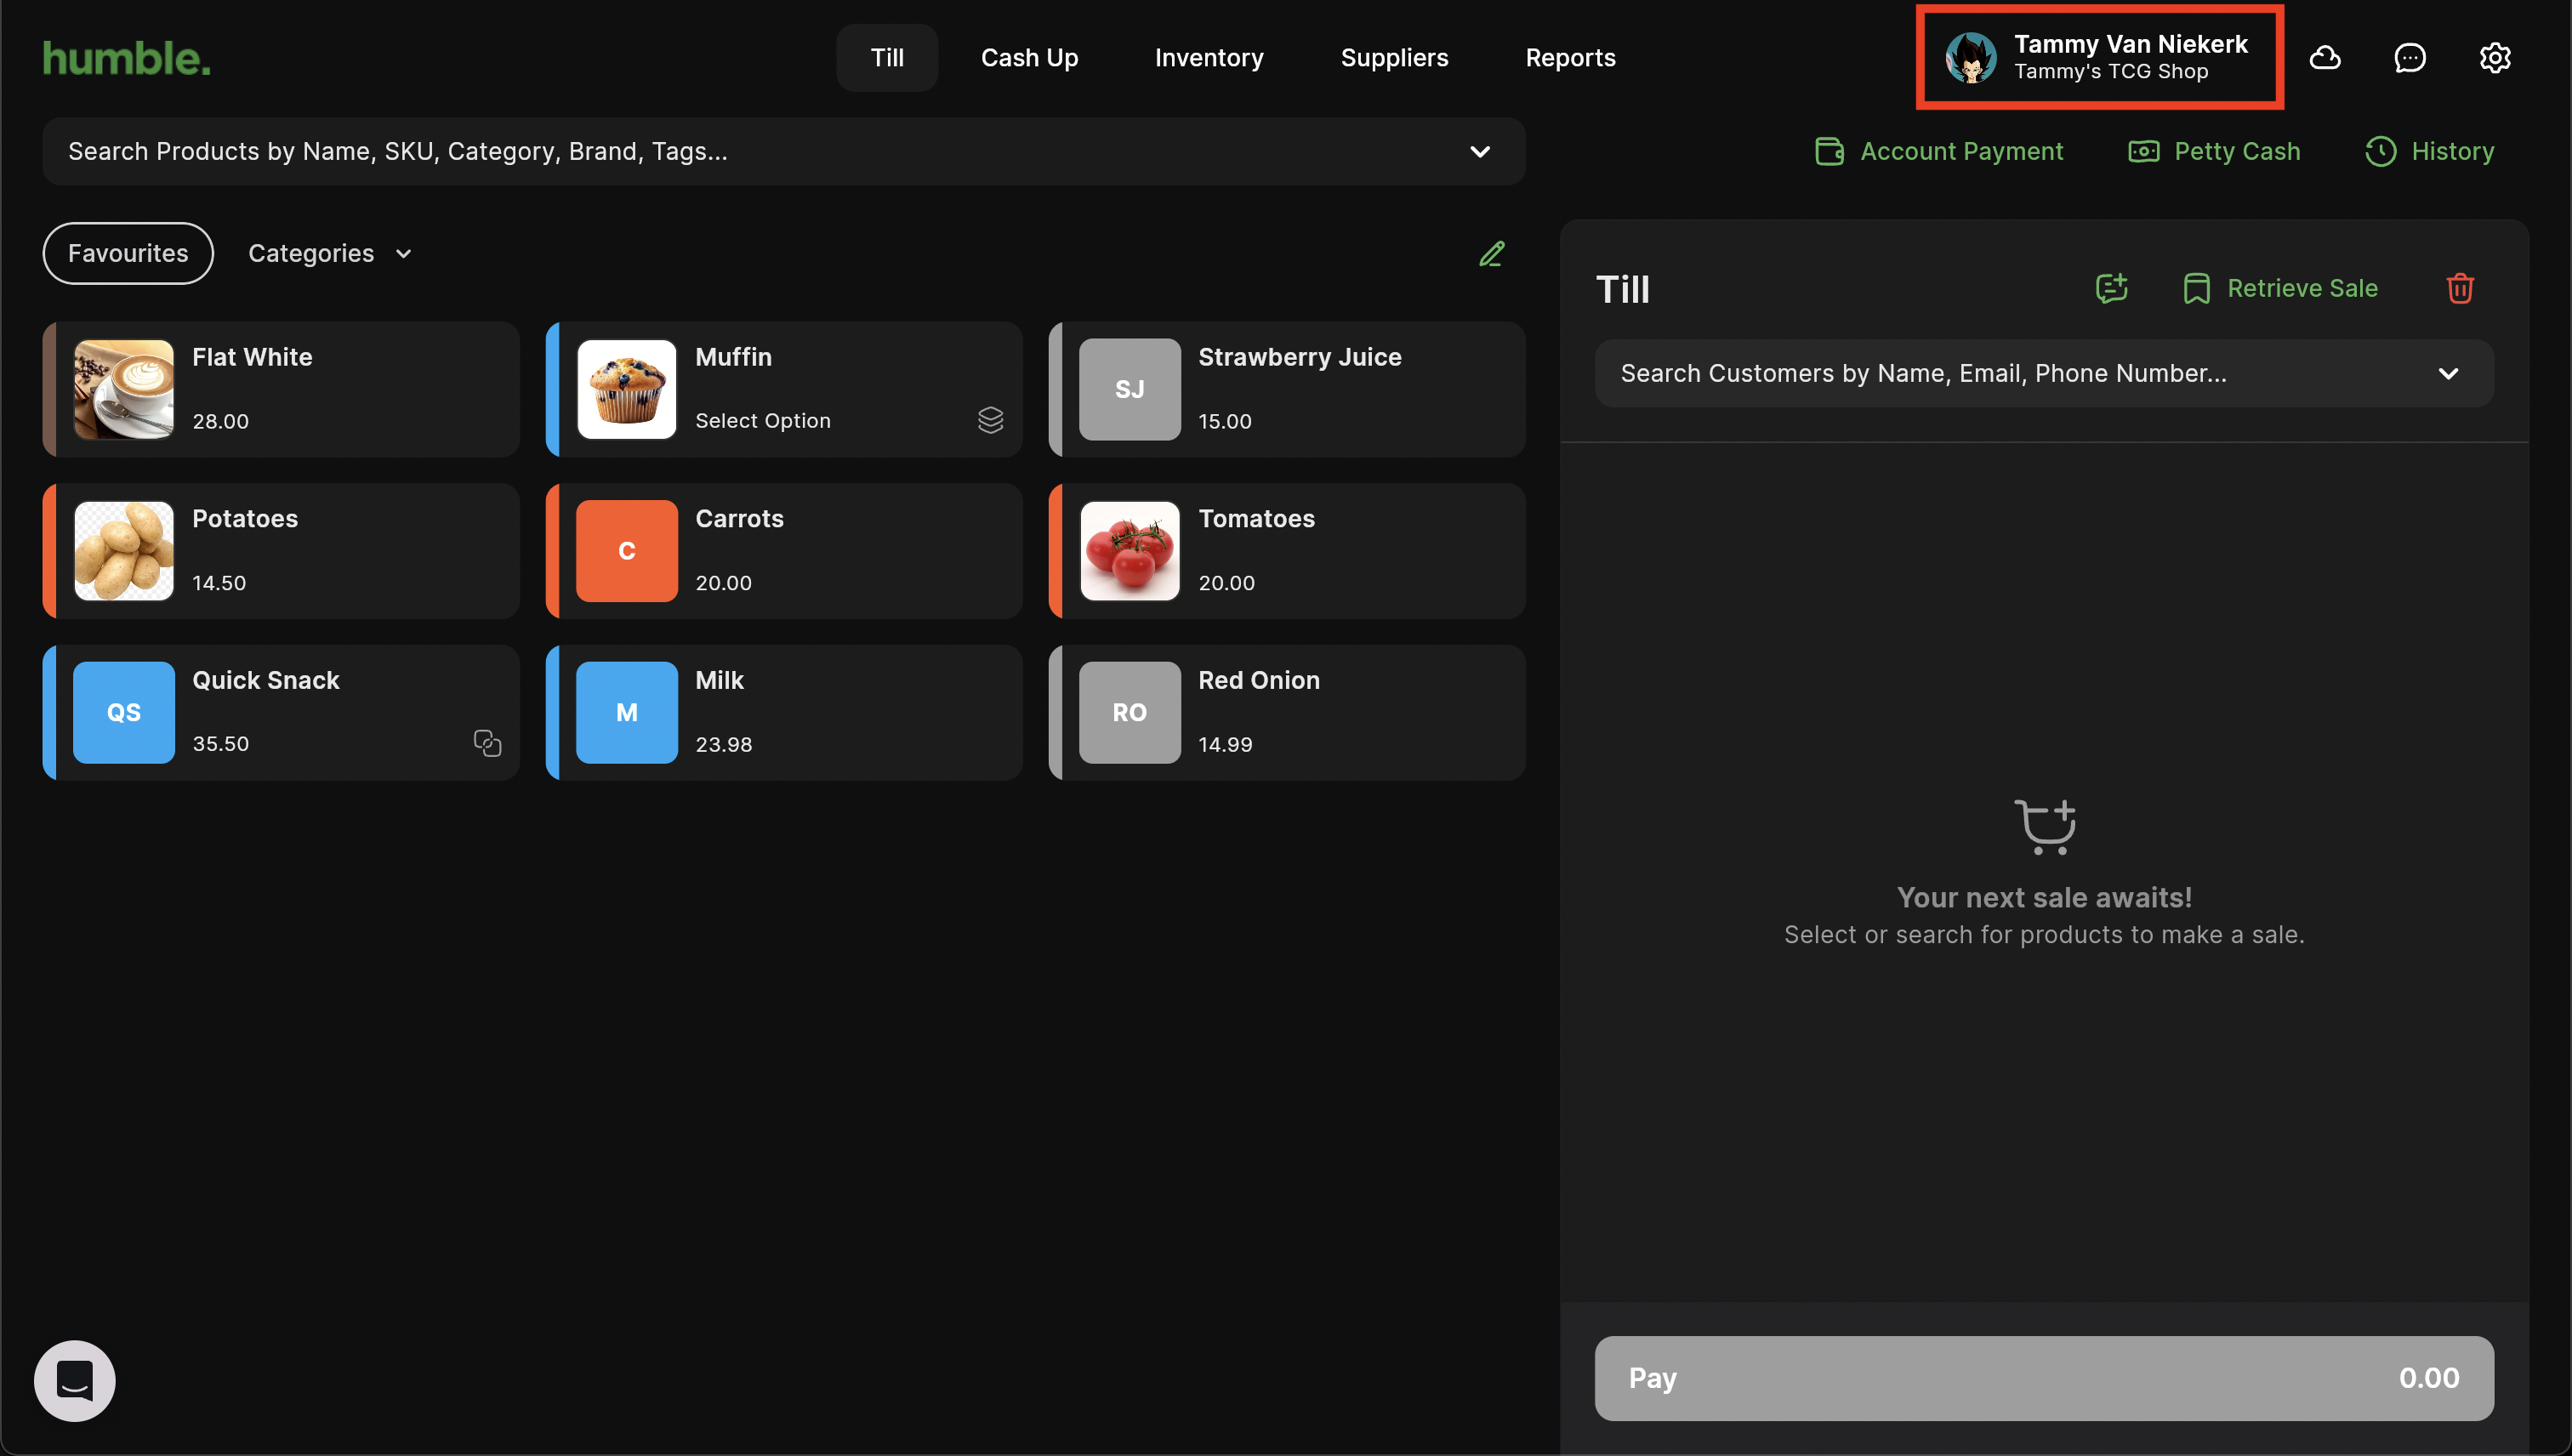This screenshot has width=2572, height=1456.
Task: Expand the Categories dropdown
Action: [x=330, y=254]
